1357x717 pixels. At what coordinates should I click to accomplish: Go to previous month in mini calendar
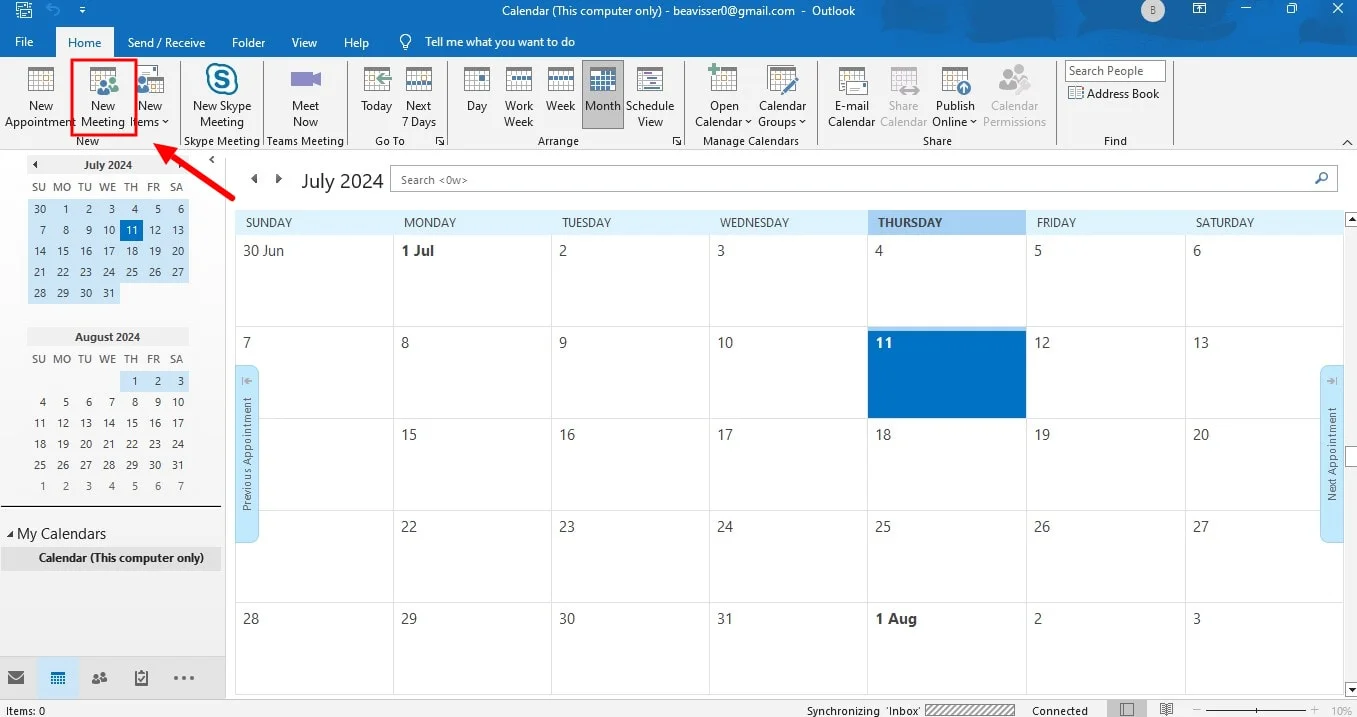[35, 165]
